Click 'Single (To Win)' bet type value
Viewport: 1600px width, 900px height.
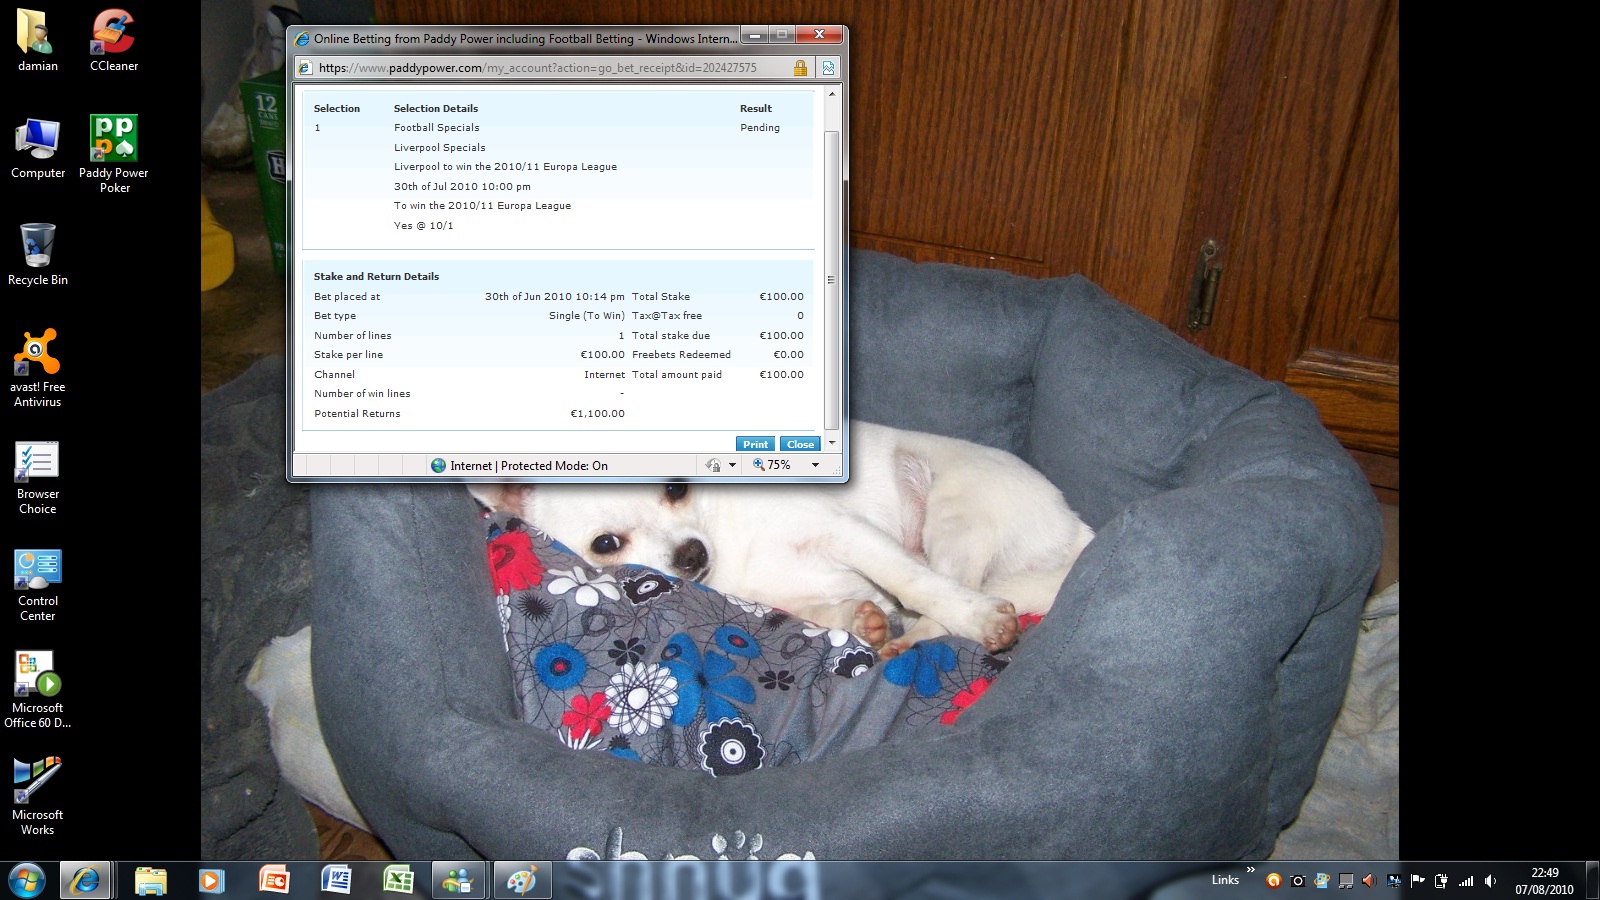click(x=587, y=316)
